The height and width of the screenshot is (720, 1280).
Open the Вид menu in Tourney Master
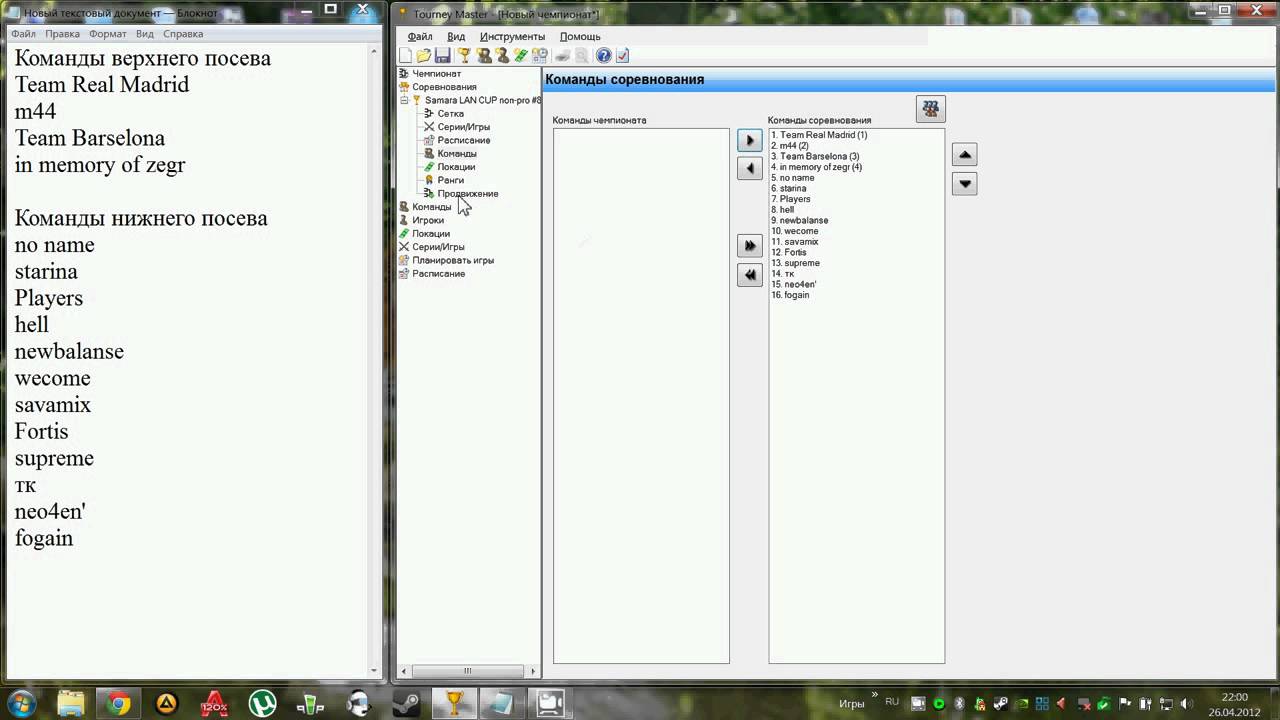456,37
